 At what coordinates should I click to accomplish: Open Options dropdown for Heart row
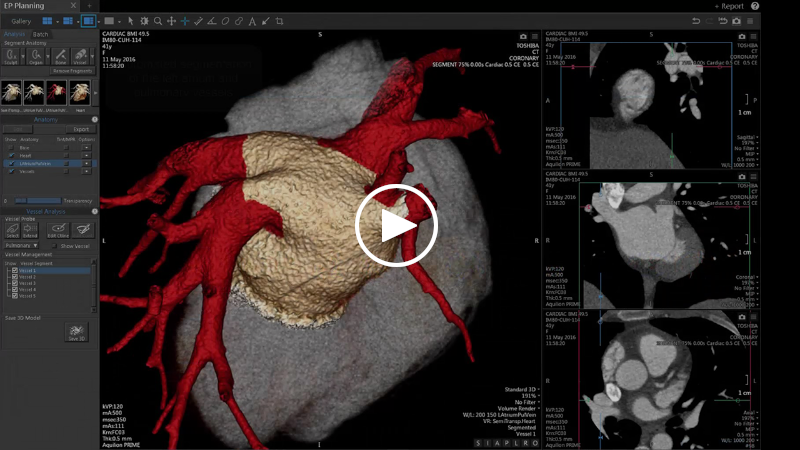[x=86, y=156]
